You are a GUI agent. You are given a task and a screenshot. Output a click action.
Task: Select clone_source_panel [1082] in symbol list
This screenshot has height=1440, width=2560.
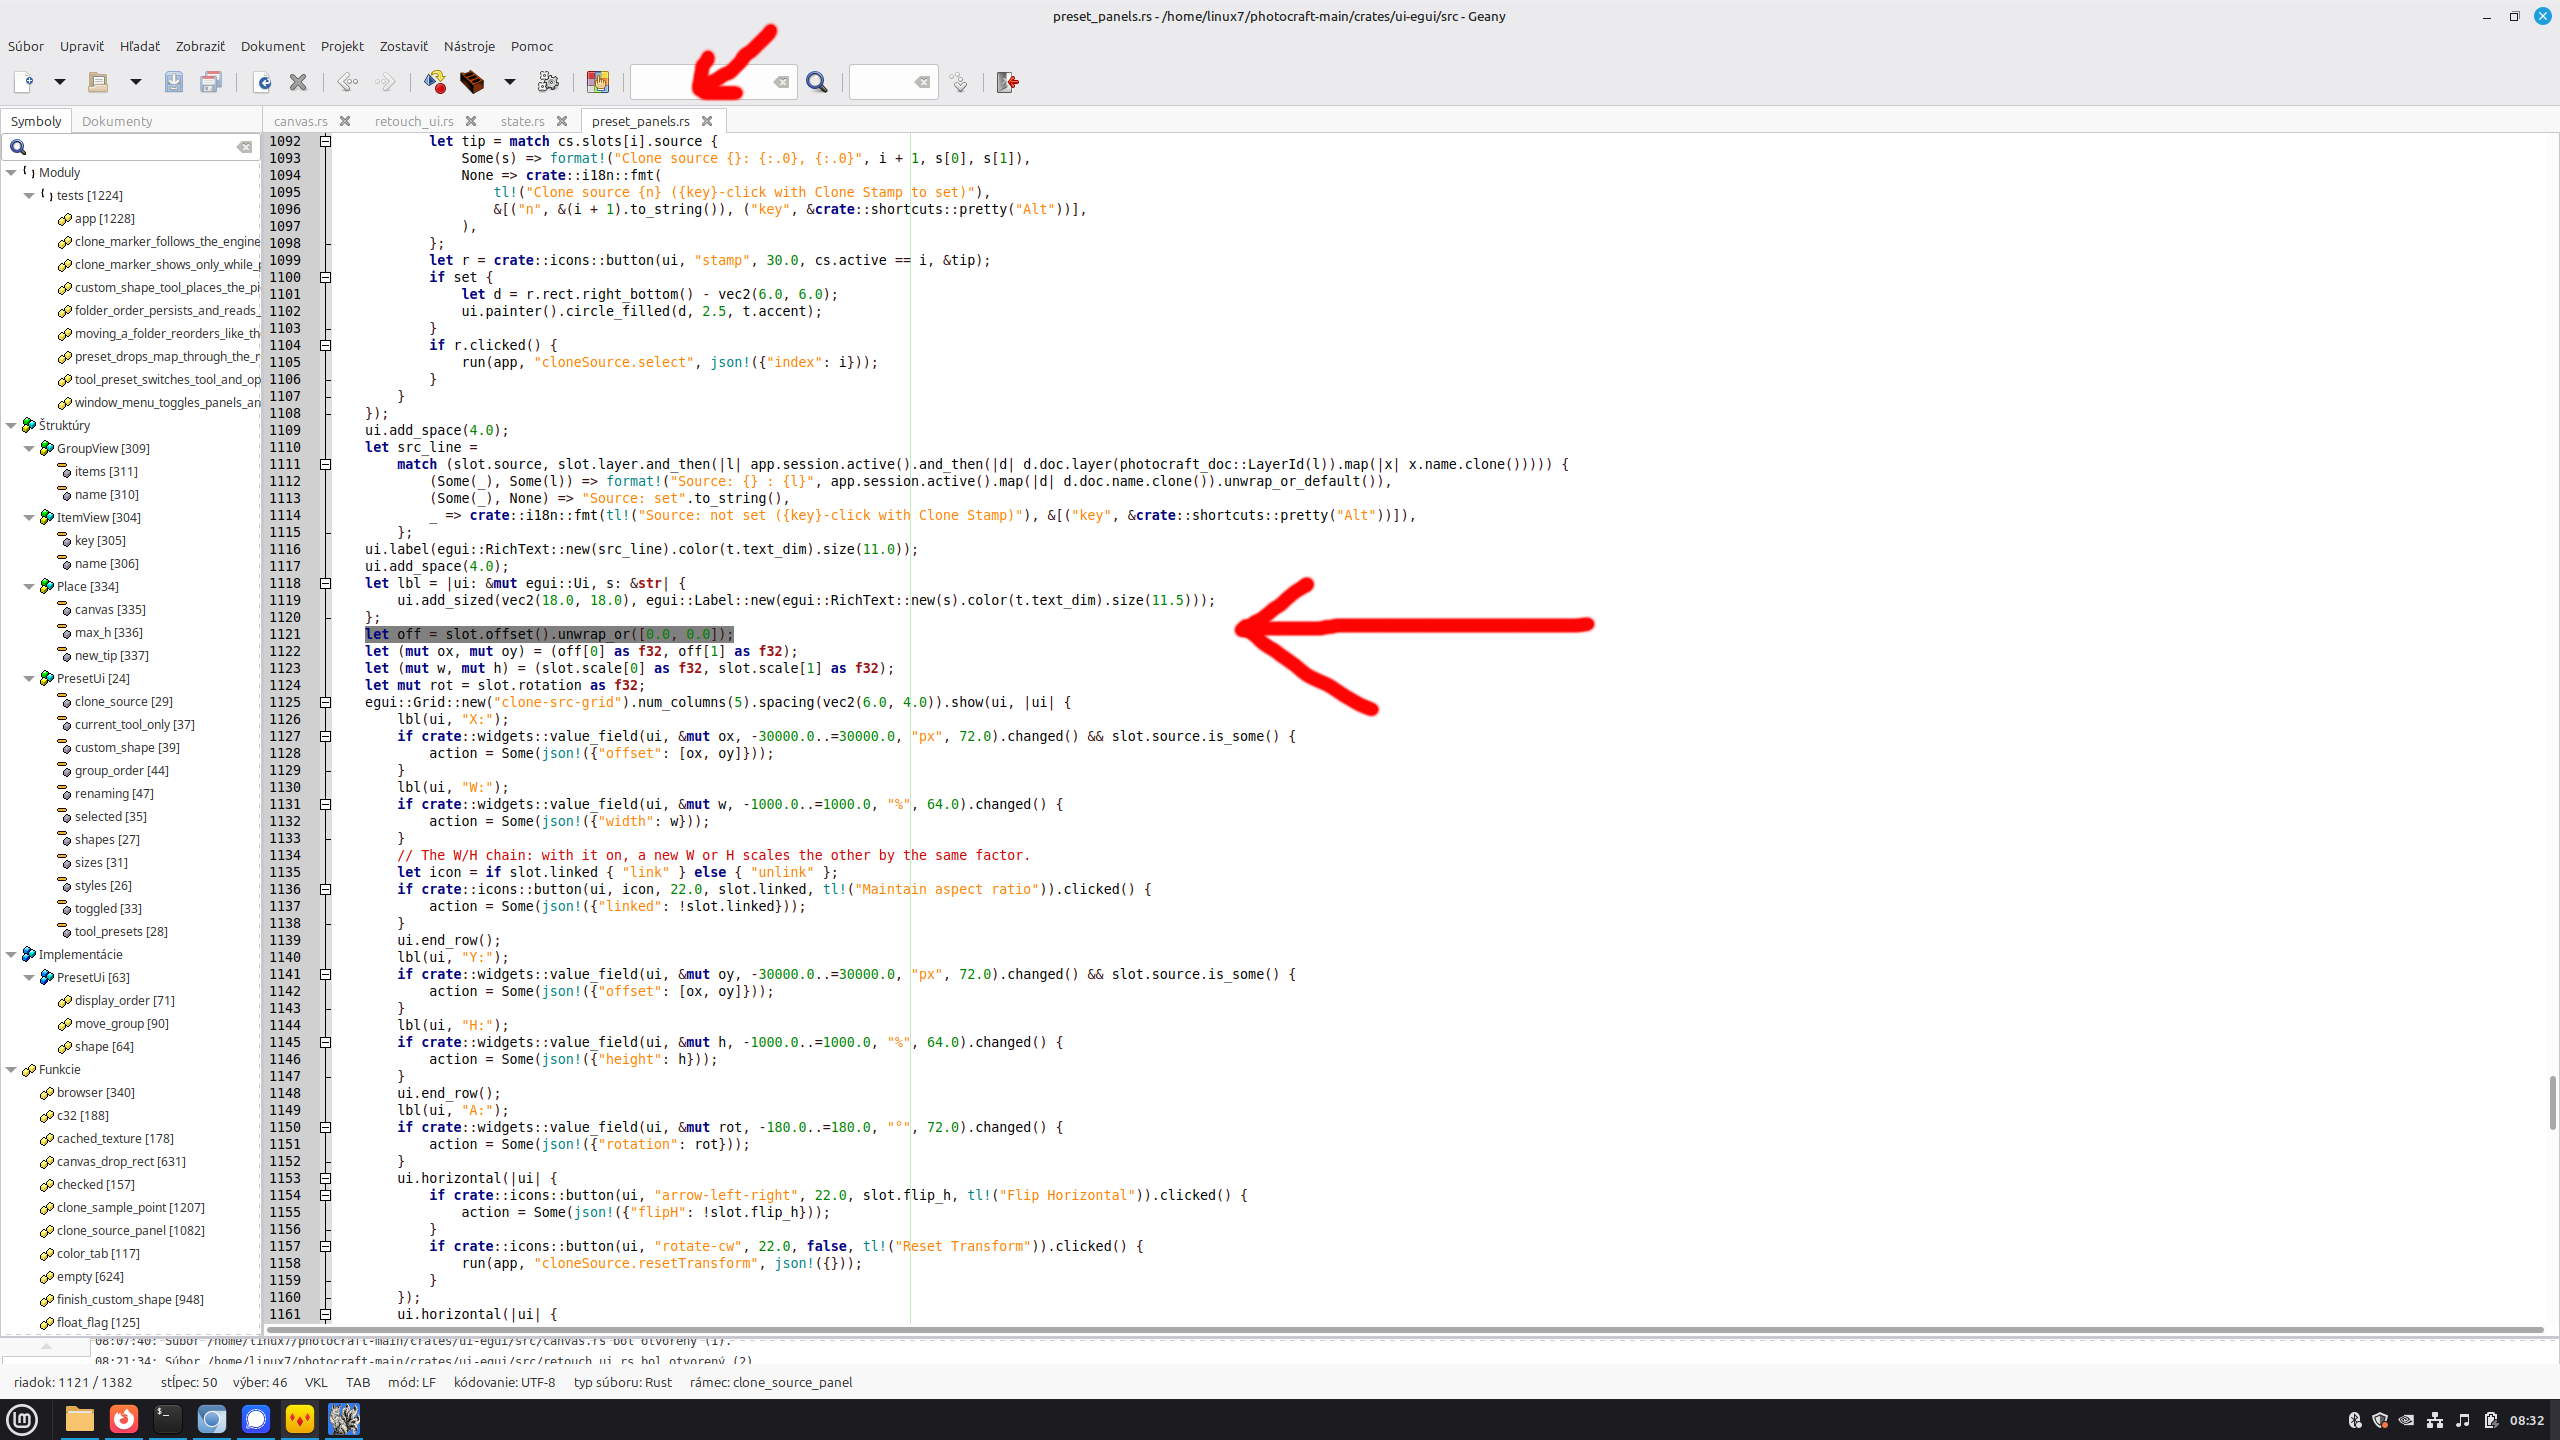tap(131, 1231)
